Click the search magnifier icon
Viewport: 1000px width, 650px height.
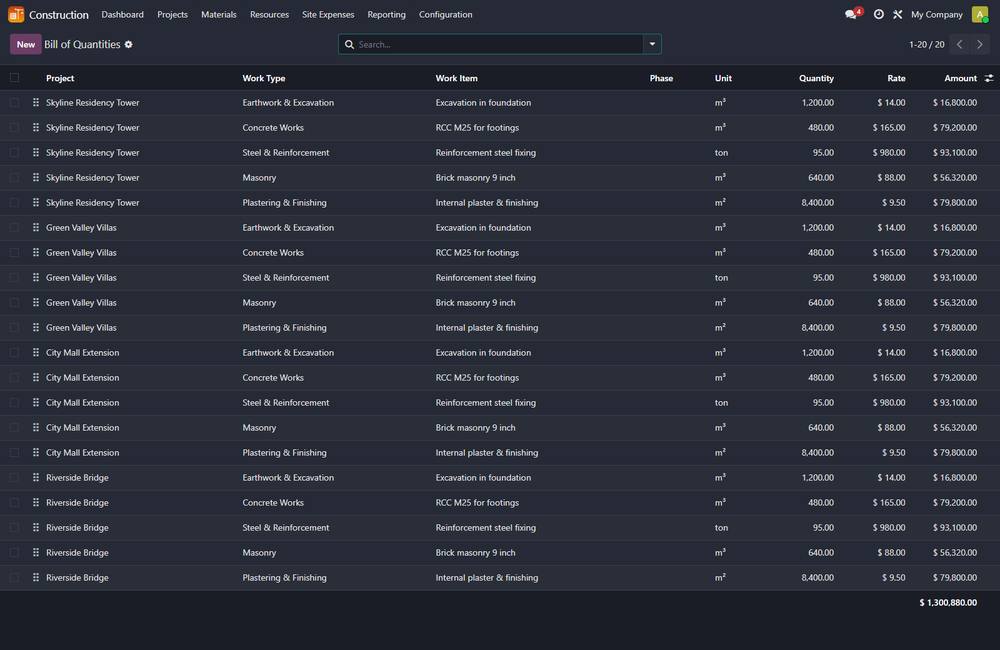point(349,45)
